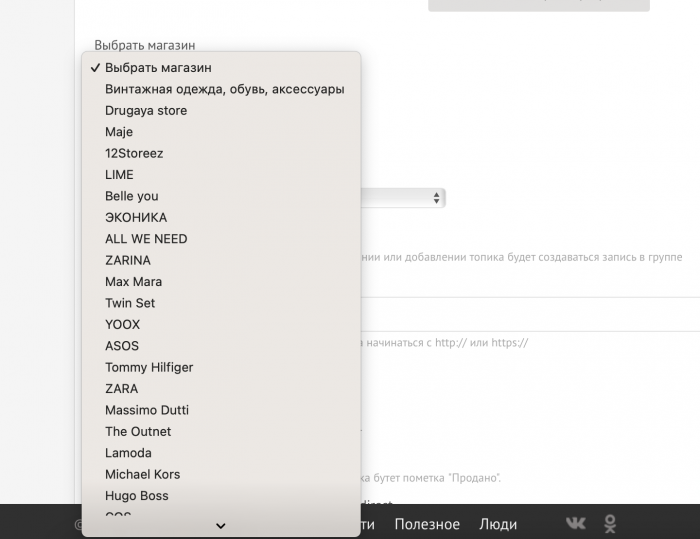Screen dimensions: 700x539
Task: Choose ЭКОНИКА from the list
Action: [221, 217]
